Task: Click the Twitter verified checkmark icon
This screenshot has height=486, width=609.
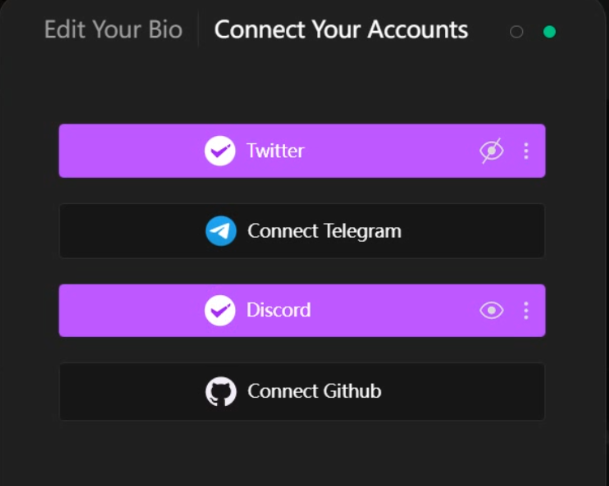Action: coord(220,151)
